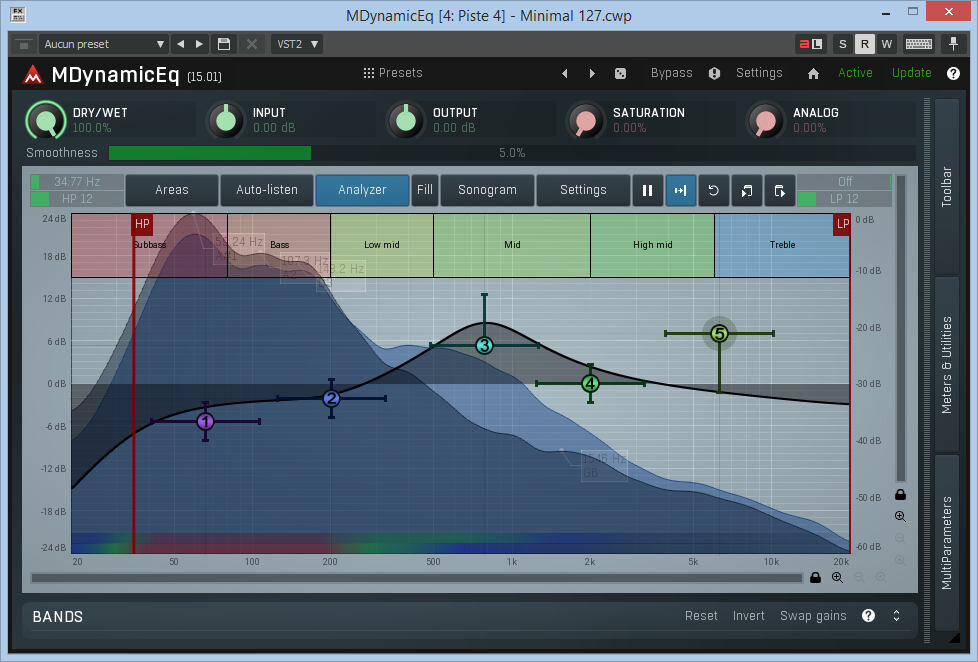Save preset with the floppy disk icon

pyautogui.click(x=224, y=44)
